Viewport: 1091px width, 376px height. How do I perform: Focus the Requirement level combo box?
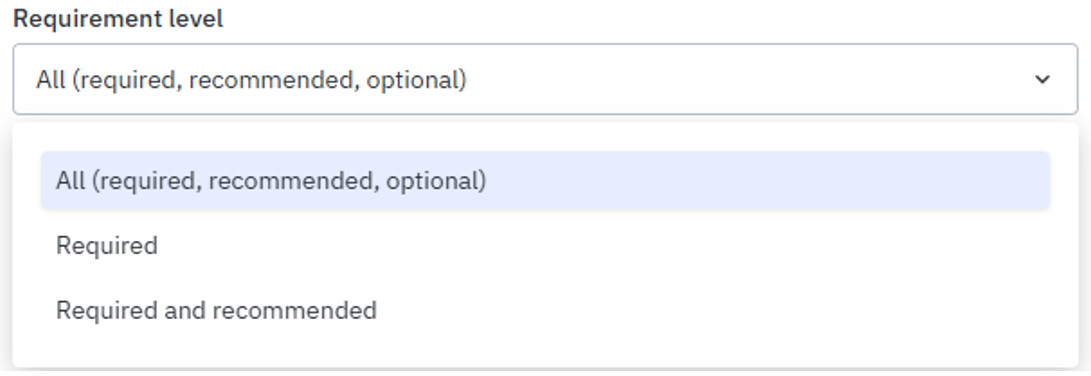coord(545,79)
